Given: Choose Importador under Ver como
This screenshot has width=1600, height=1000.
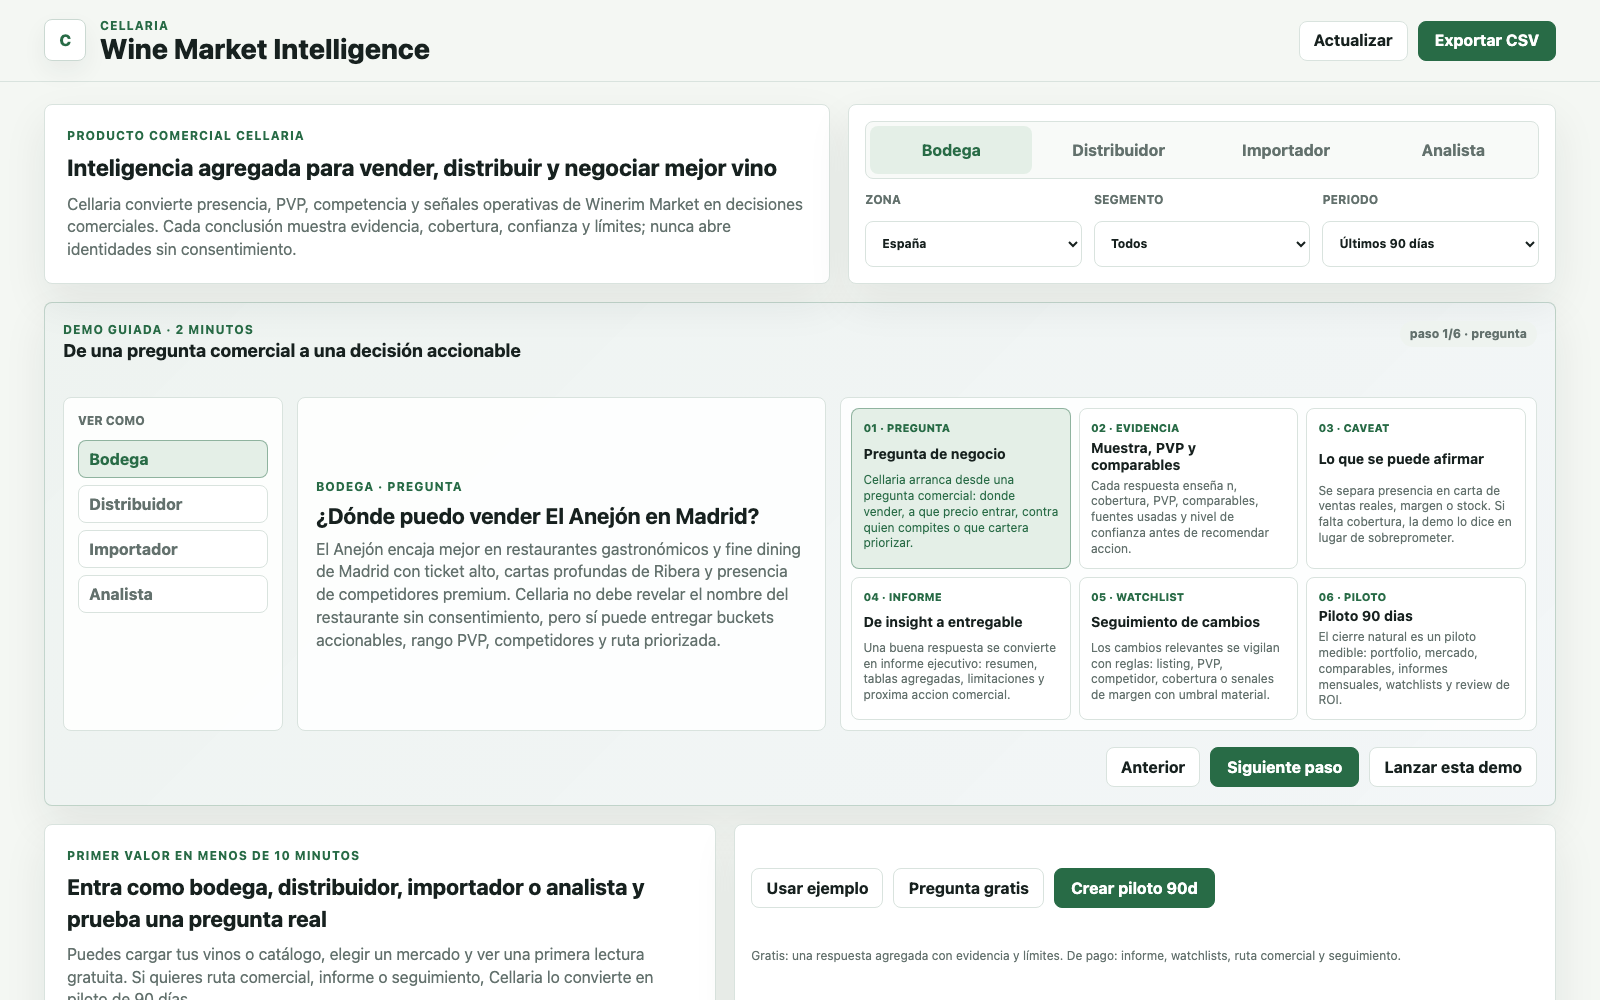Looking at the screenshot, I should (x=173, y=549).
